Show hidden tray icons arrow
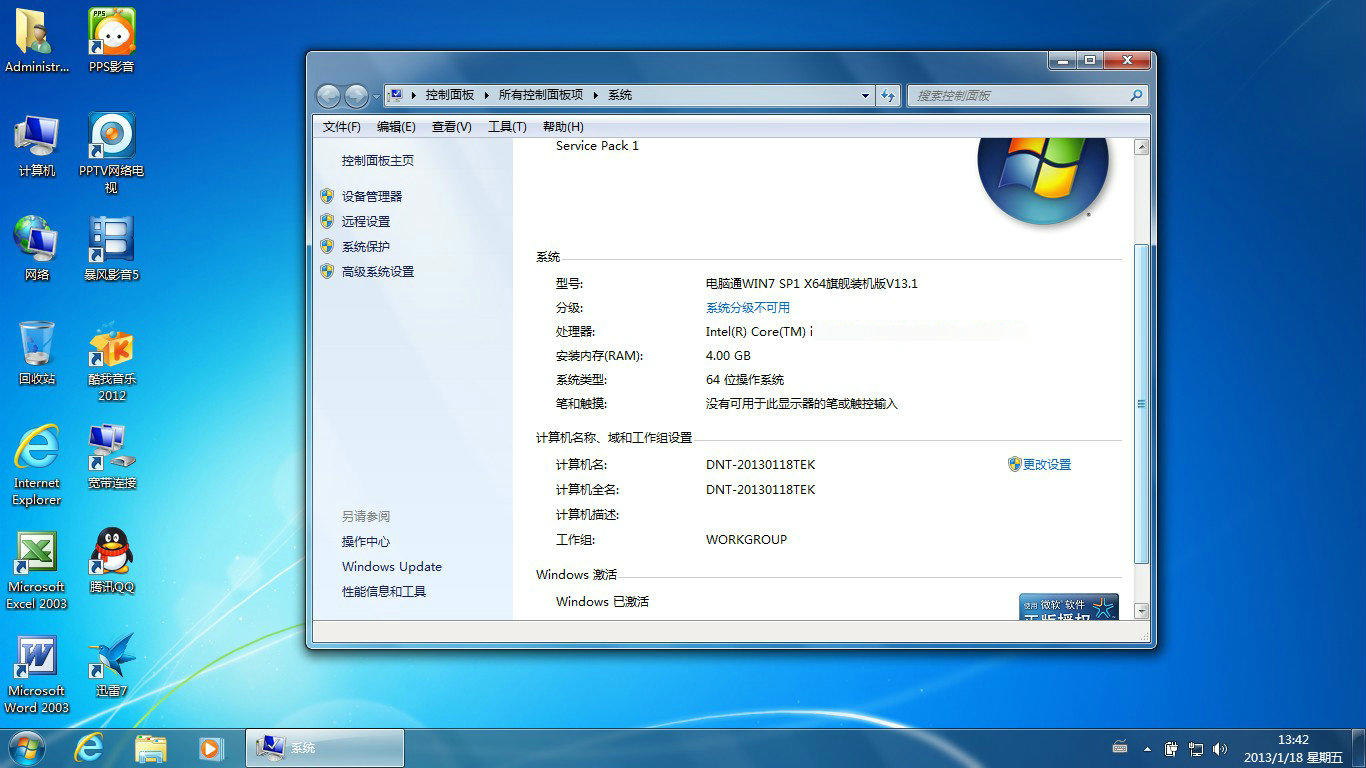 coord(1146,748)
